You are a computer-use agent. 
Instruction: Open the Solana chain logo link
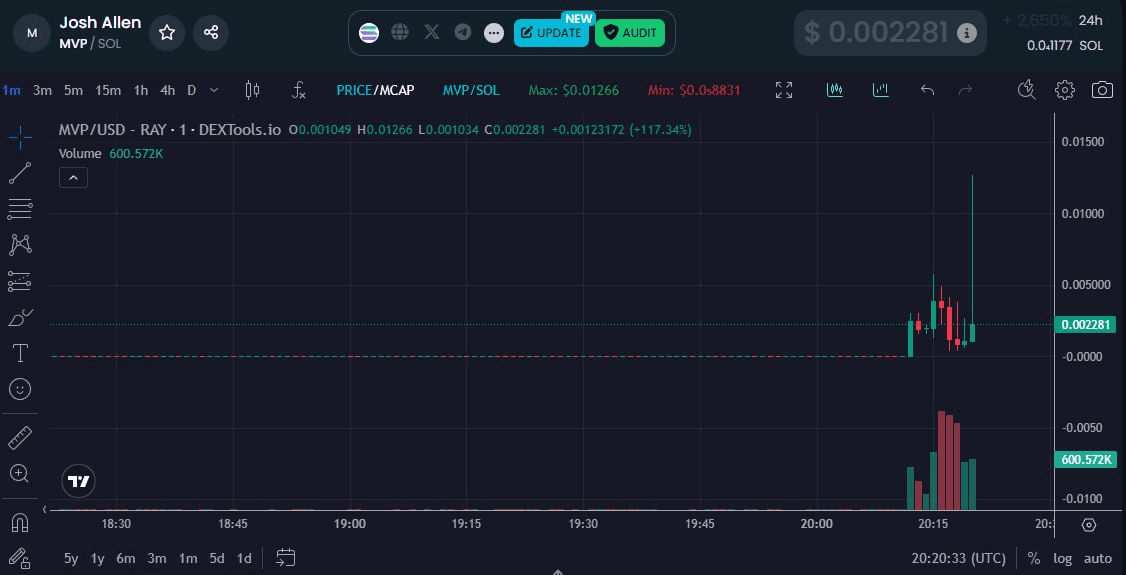click(x=369, y=32)
